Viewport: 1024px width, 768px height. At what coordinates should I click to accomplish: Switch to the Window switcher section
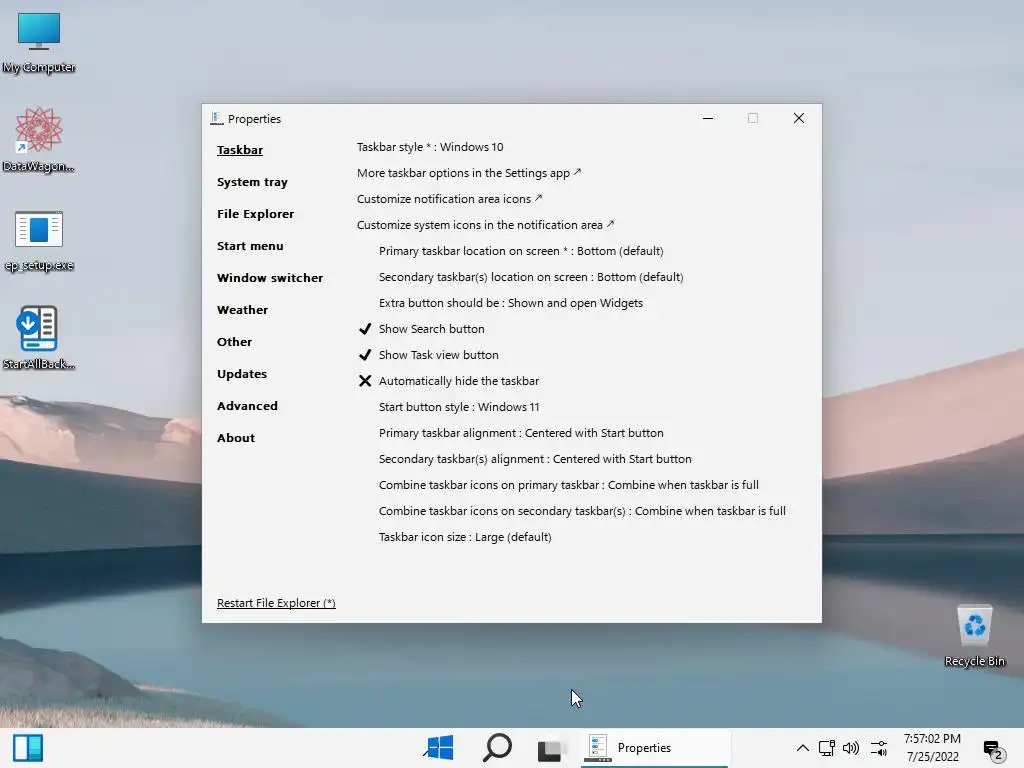[270, 278]
